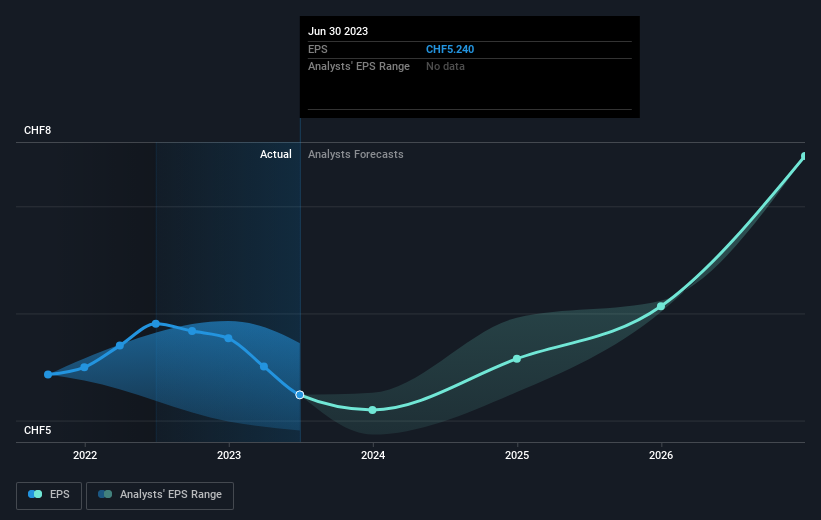Click the 2026 x-axis label

[661, 455]
